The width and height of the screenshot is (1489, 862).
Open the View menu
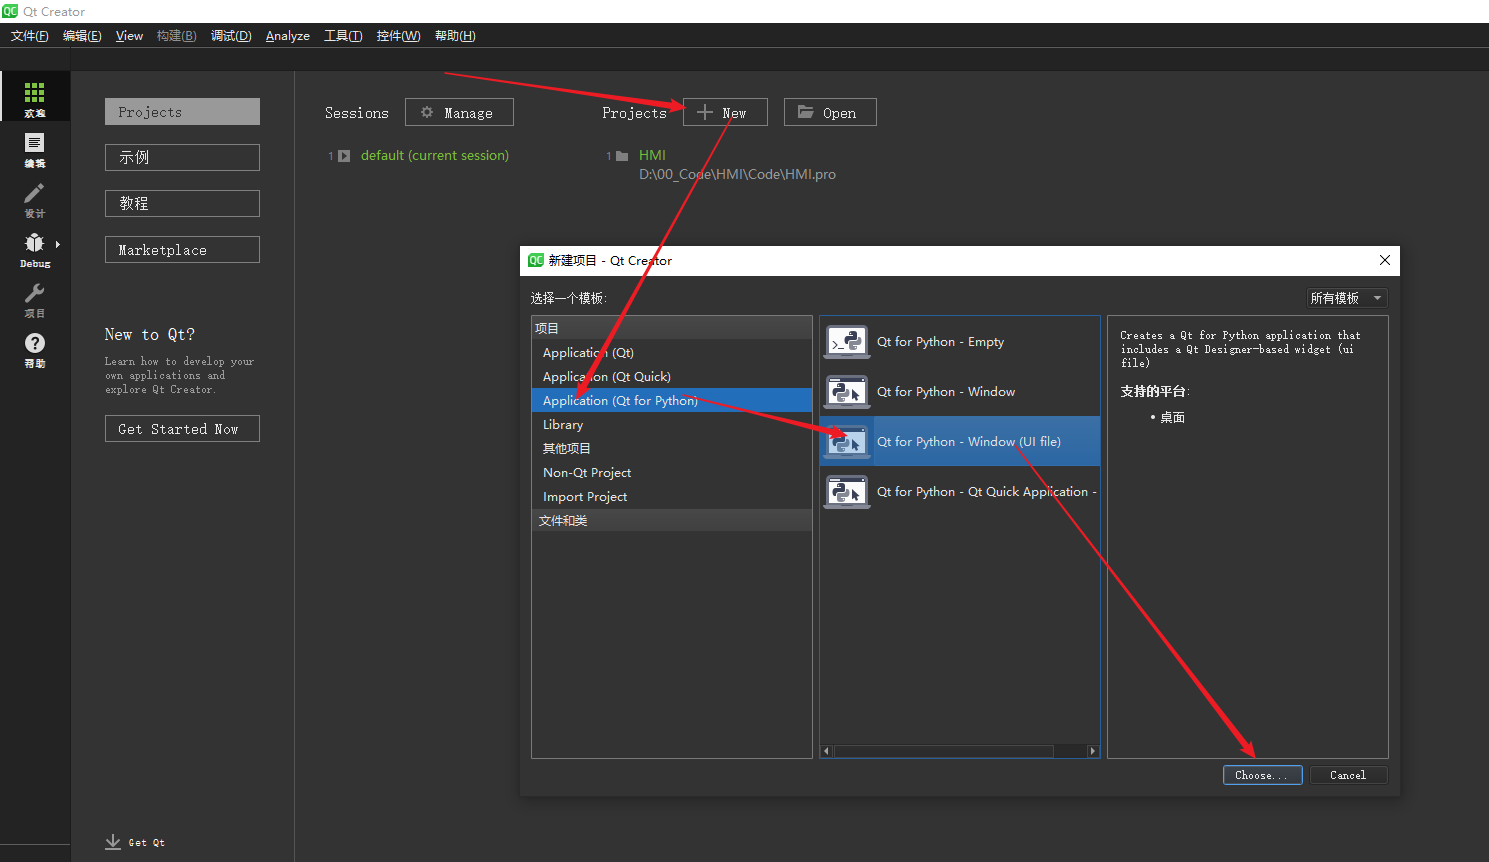pos(129,36)
